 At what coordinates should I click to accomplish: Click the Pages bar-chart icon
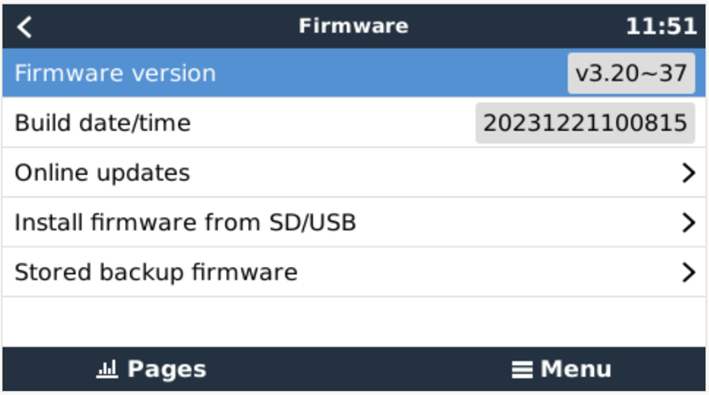click(x=107, y=369)
